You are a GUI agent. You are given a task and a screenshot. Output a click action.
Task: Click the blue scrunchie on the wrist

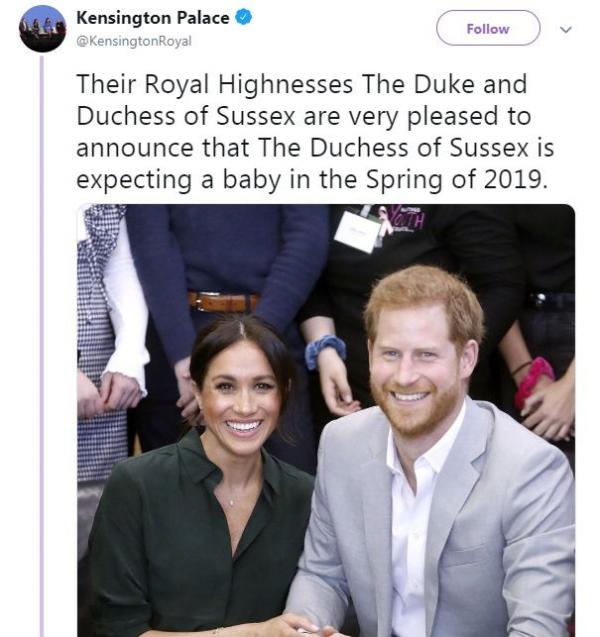click(325, 351)
